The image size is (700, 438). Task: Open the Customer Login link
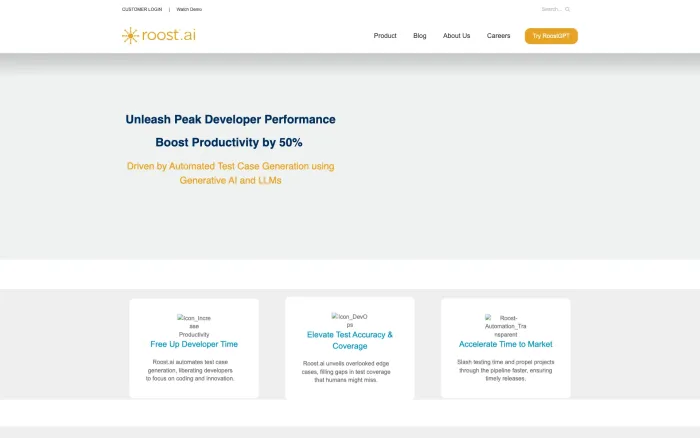(142, 9)
